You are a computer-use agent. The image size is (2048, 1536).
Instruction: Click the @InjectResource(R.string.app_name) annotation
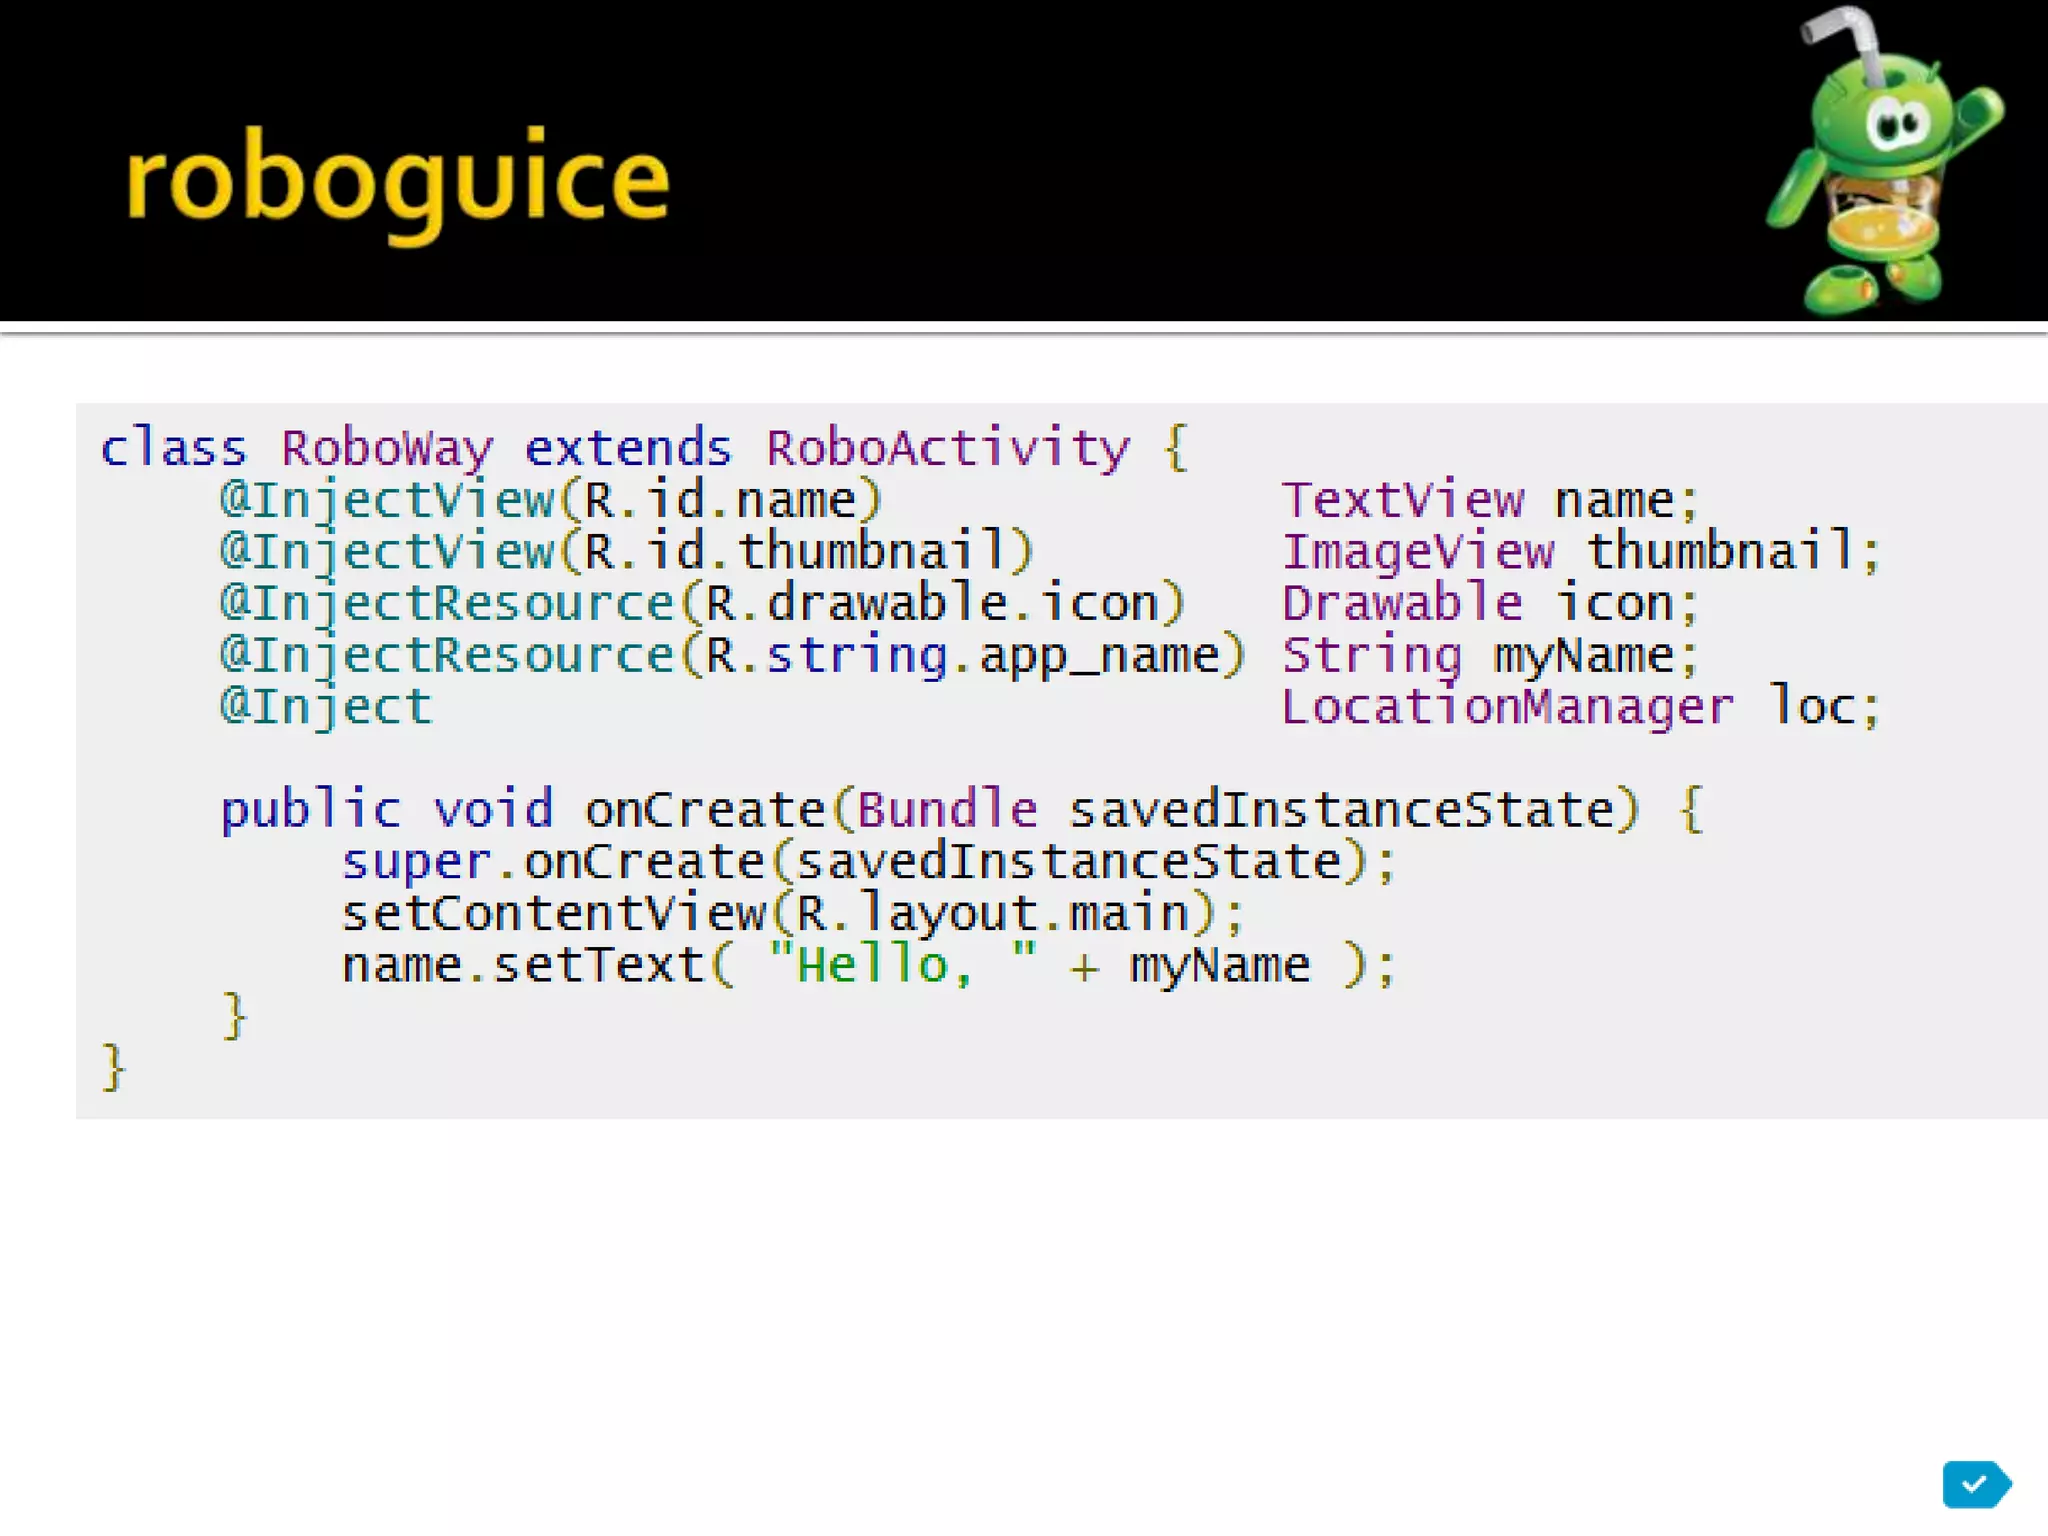point(732,656)
